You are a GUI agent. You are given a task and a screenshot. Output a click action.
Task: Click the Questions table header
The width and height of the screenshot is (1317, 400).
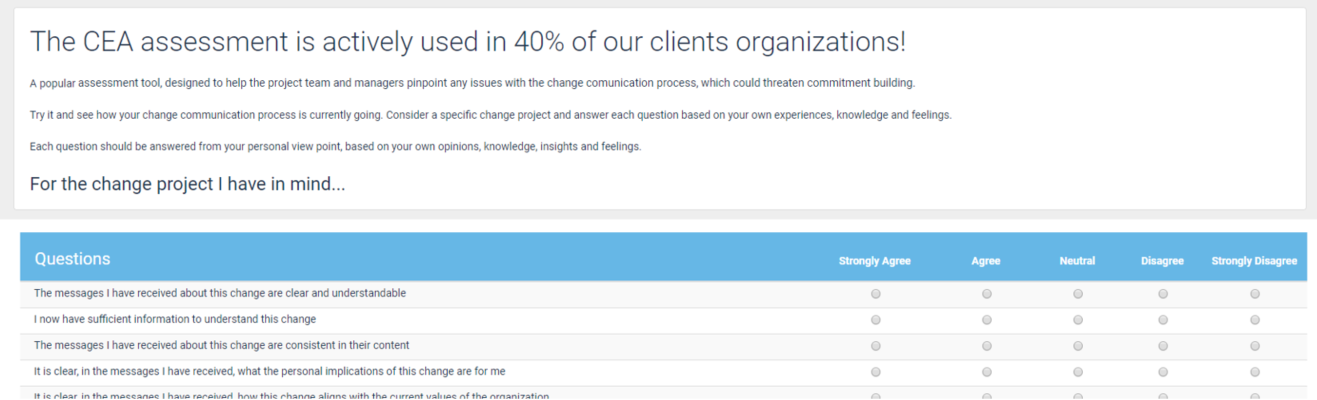click(x=73, y=259)
